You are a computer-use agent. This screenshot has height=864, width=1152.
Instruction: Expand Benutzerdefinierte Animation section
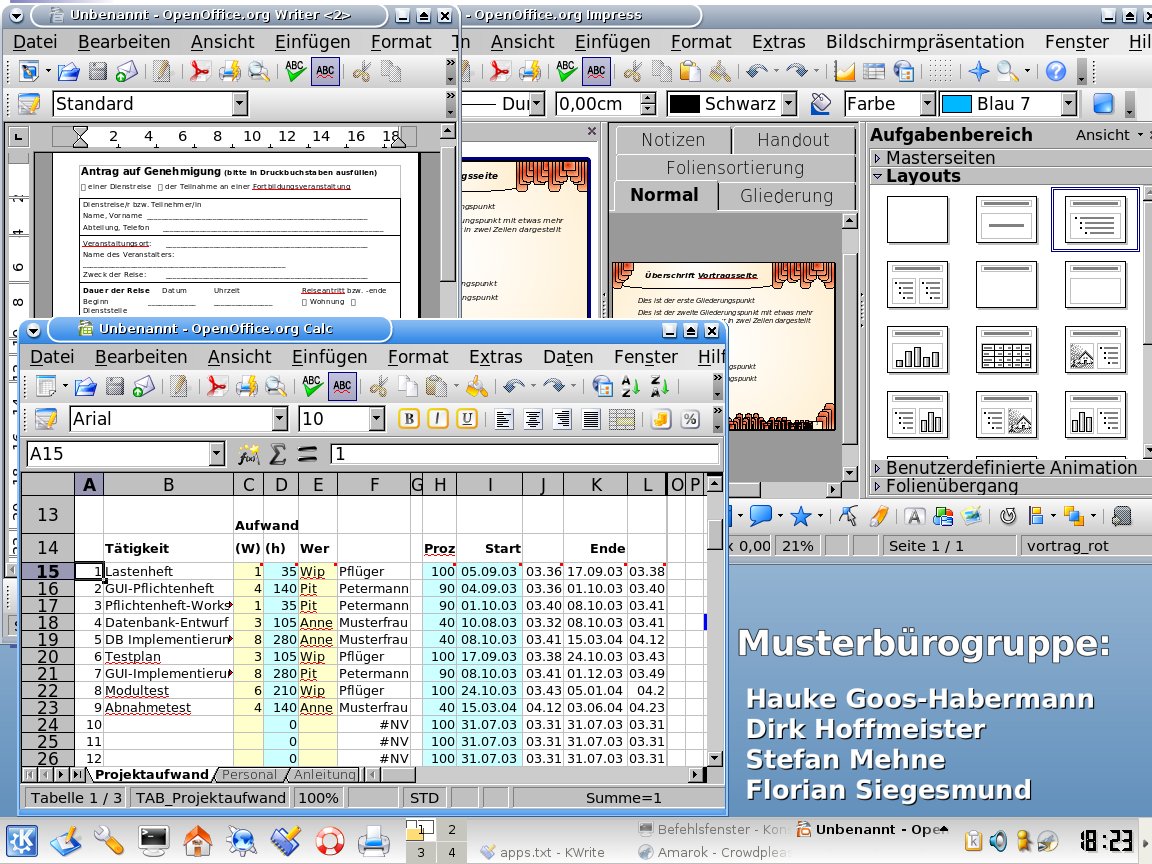point(1011,468)
